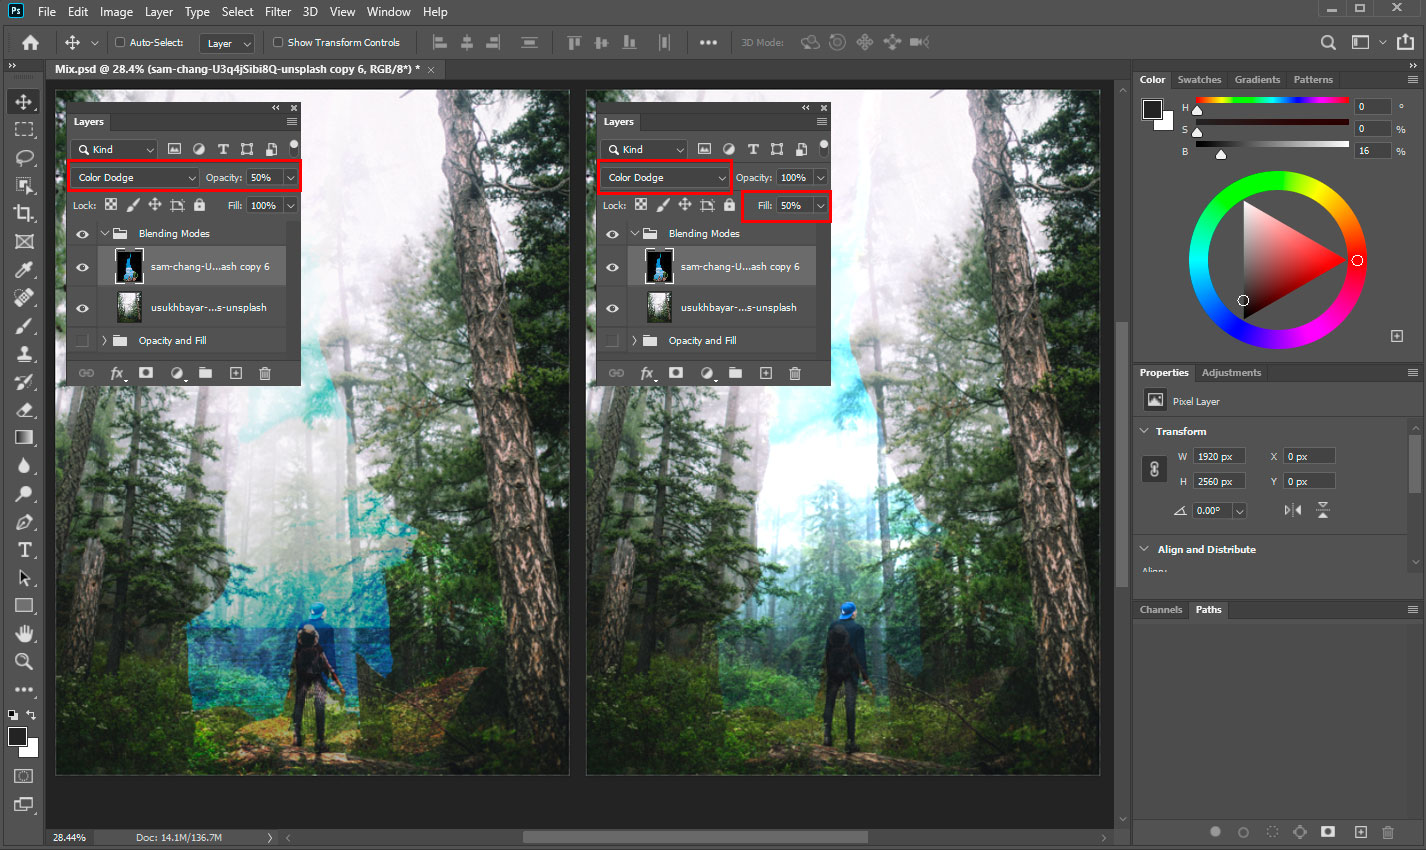This screenshot has width=1426, height=850.
Task: Select the Eyedropper tool
Action: click(24, 270)
